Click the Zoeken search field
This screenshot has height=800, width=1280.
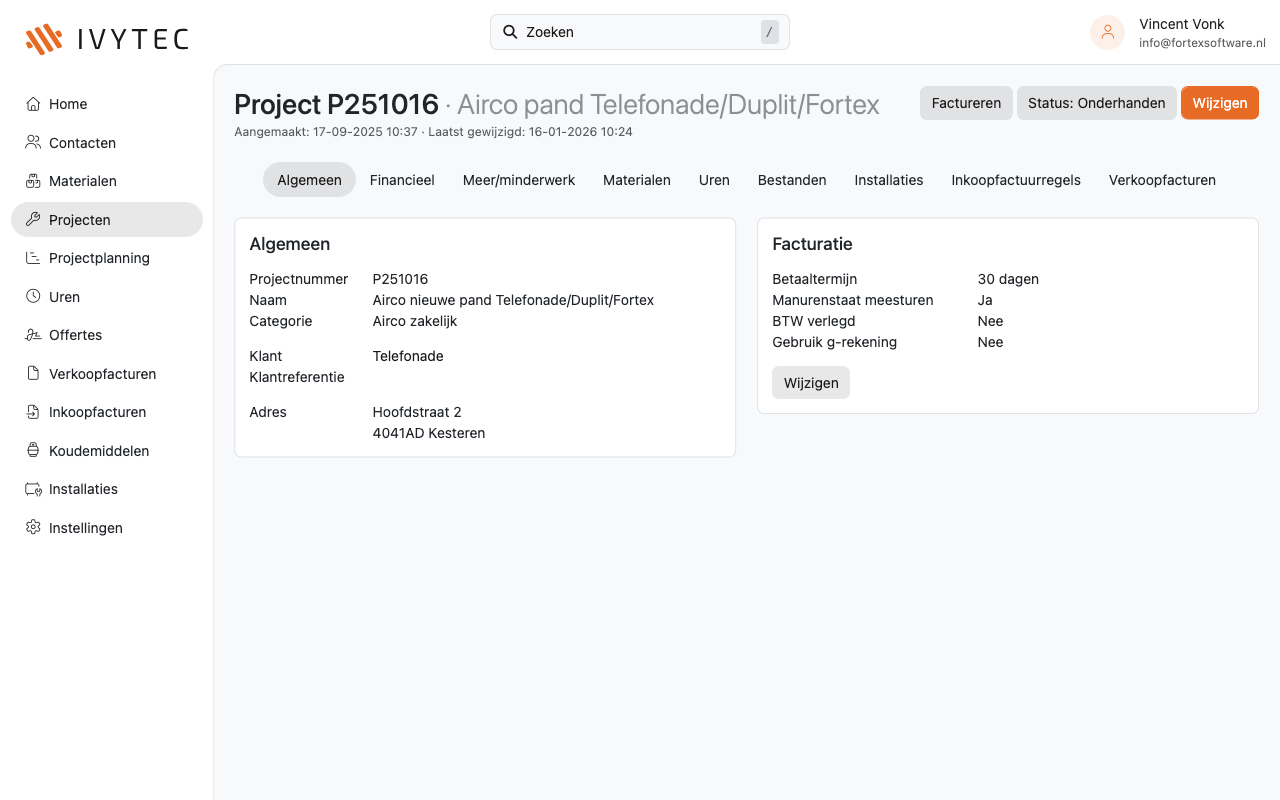639,32
